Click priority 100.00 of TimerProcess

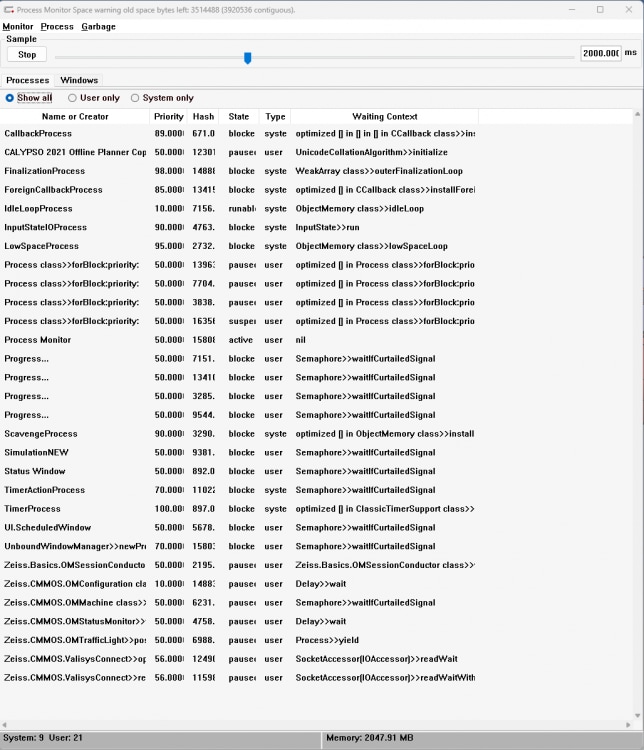[168, 509]
